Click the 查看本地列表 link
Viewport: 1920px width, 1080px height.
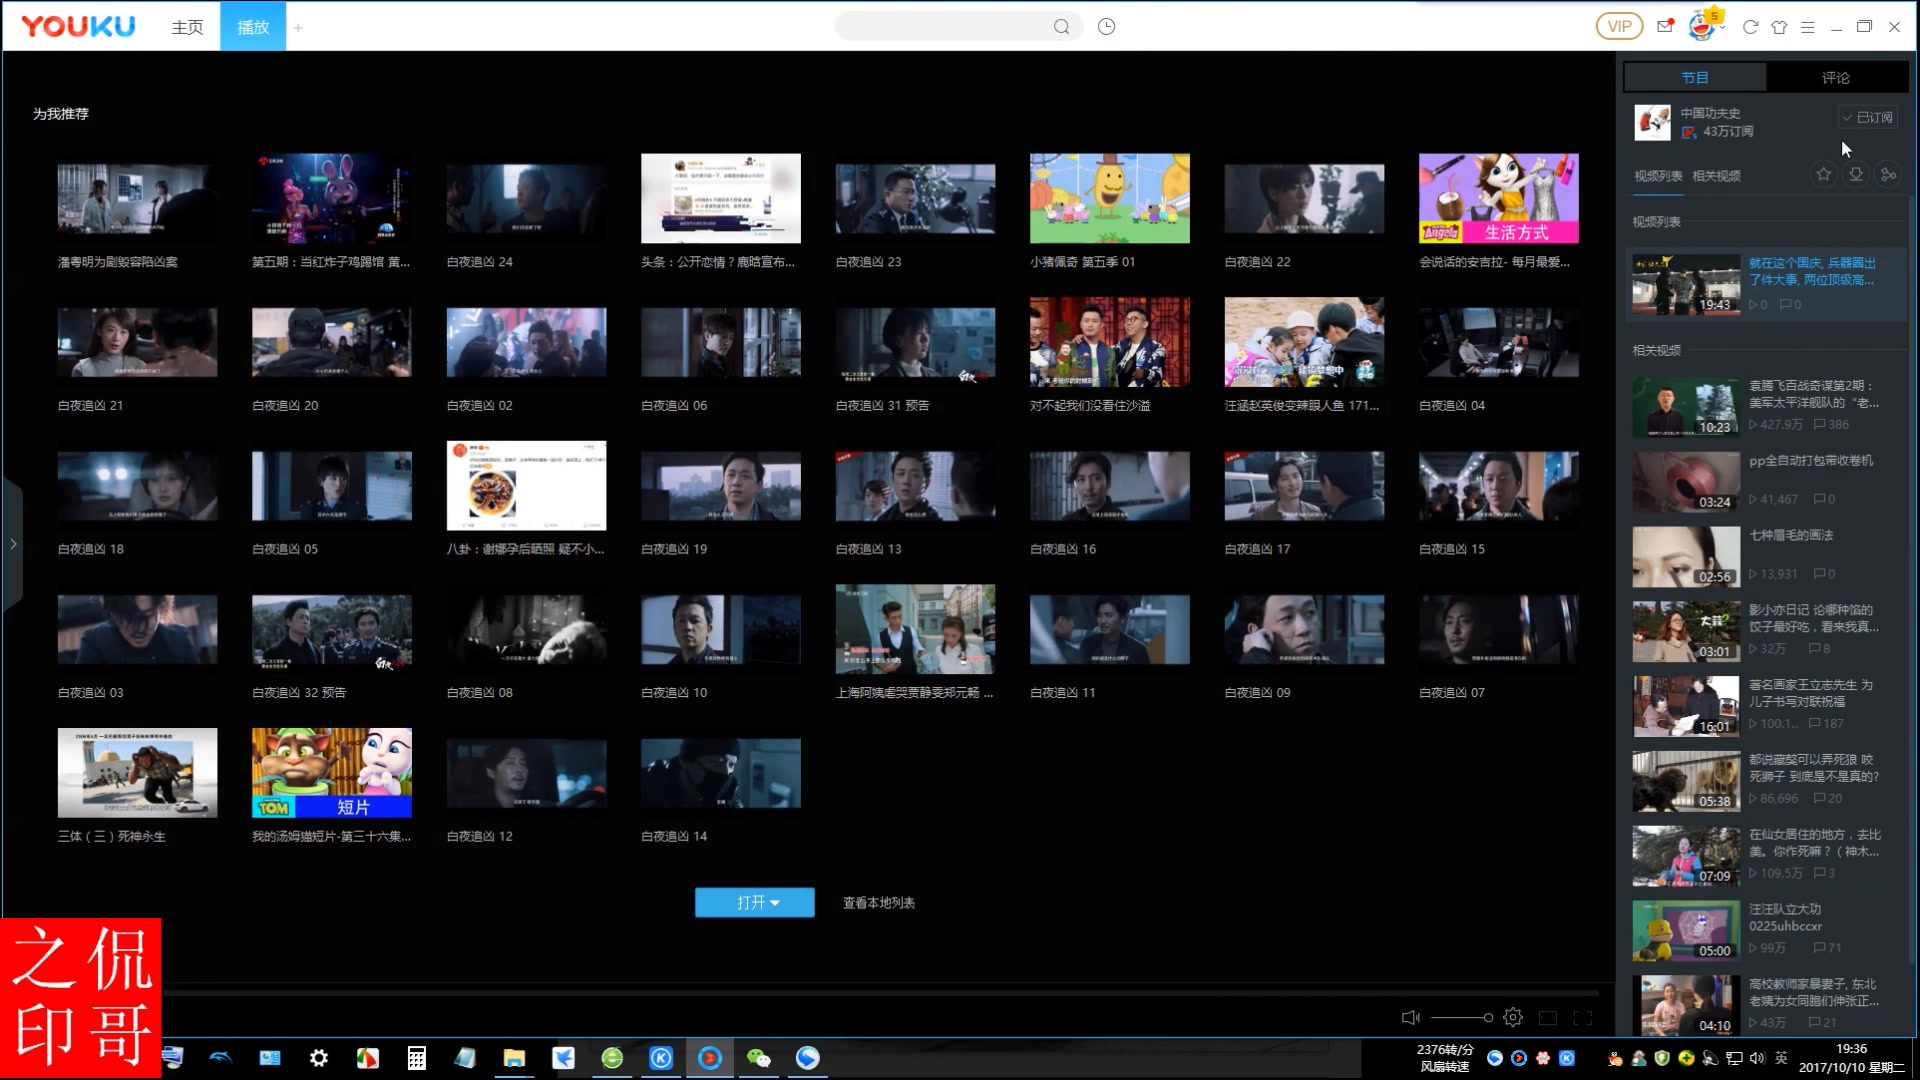[x=878, y=903]
